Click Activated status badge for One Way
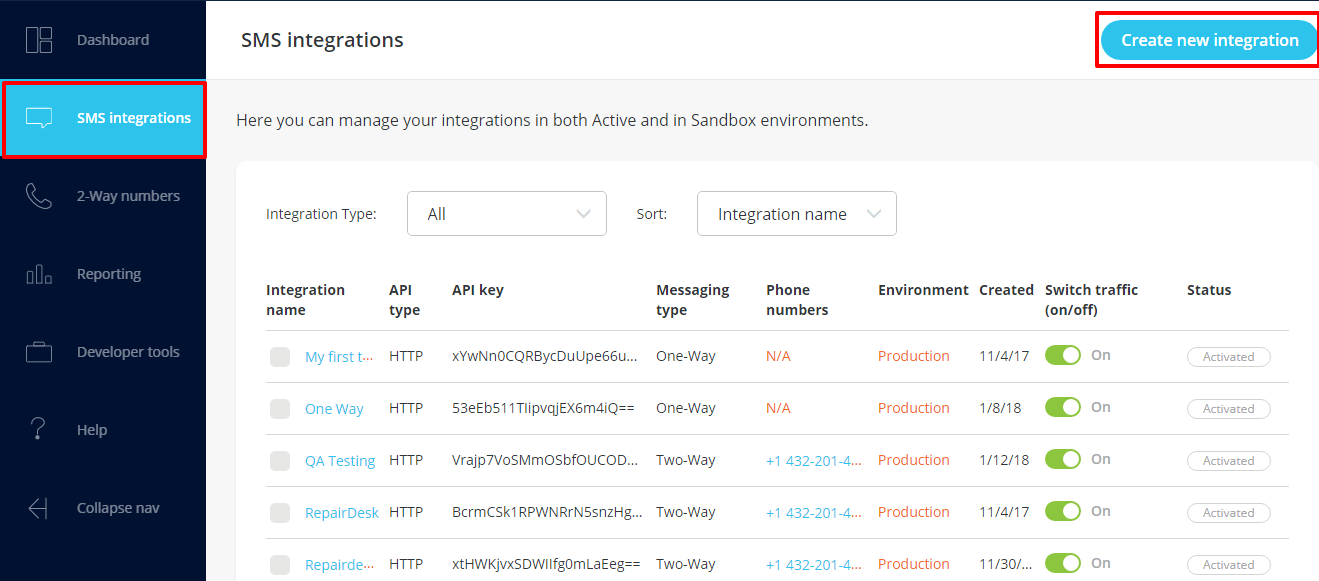Viewport: 1319px width, 581px height. pyautogui.click(x=1228, y=409)
